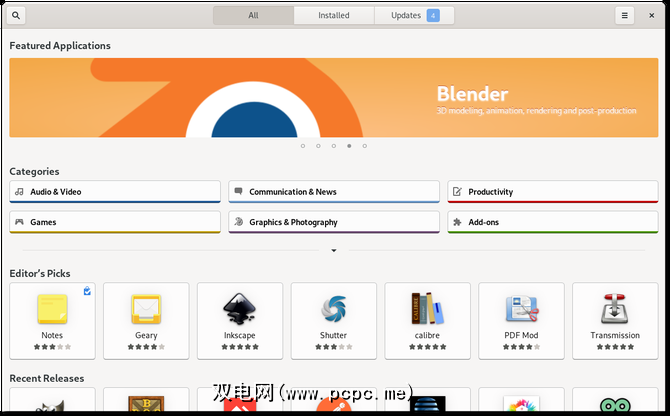Select the fifth carousel dot
The image size is (670, 416).
coord(364,146)
